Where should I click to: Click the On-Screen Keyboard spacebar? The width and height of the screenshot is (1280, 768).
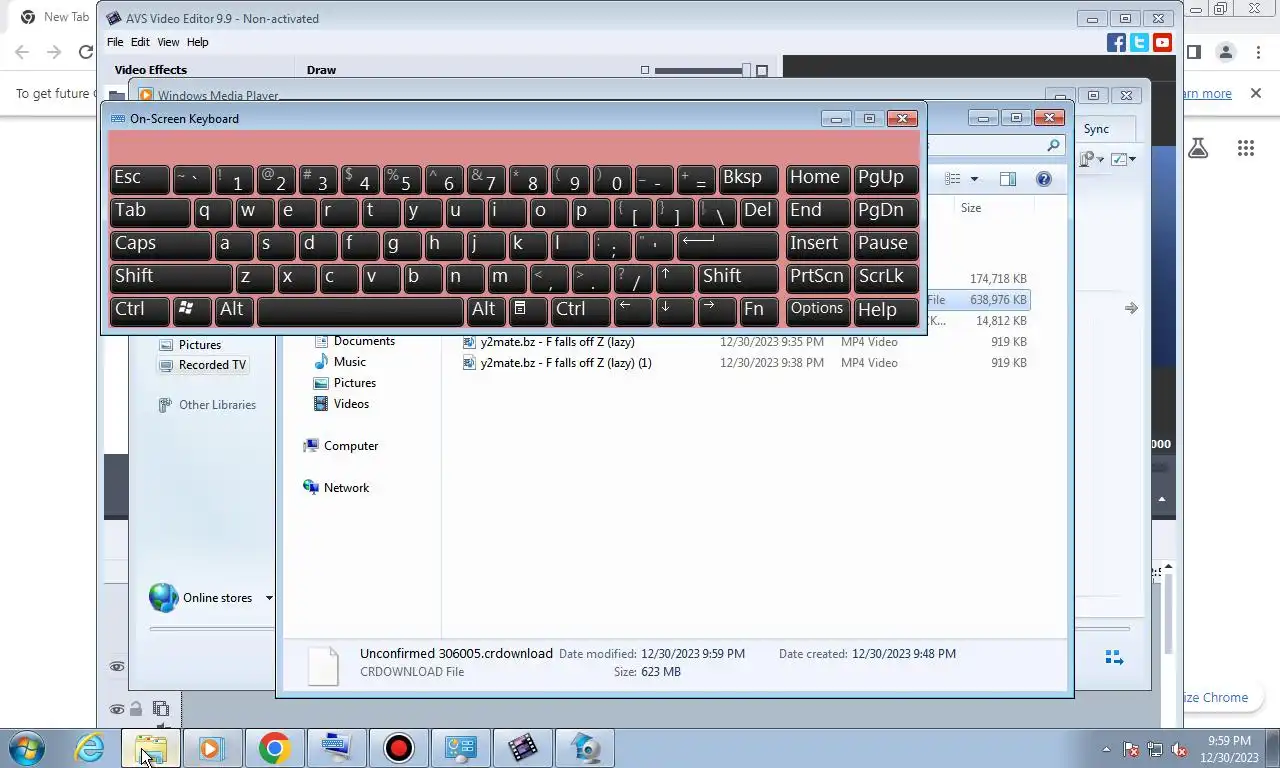(360, 310)
